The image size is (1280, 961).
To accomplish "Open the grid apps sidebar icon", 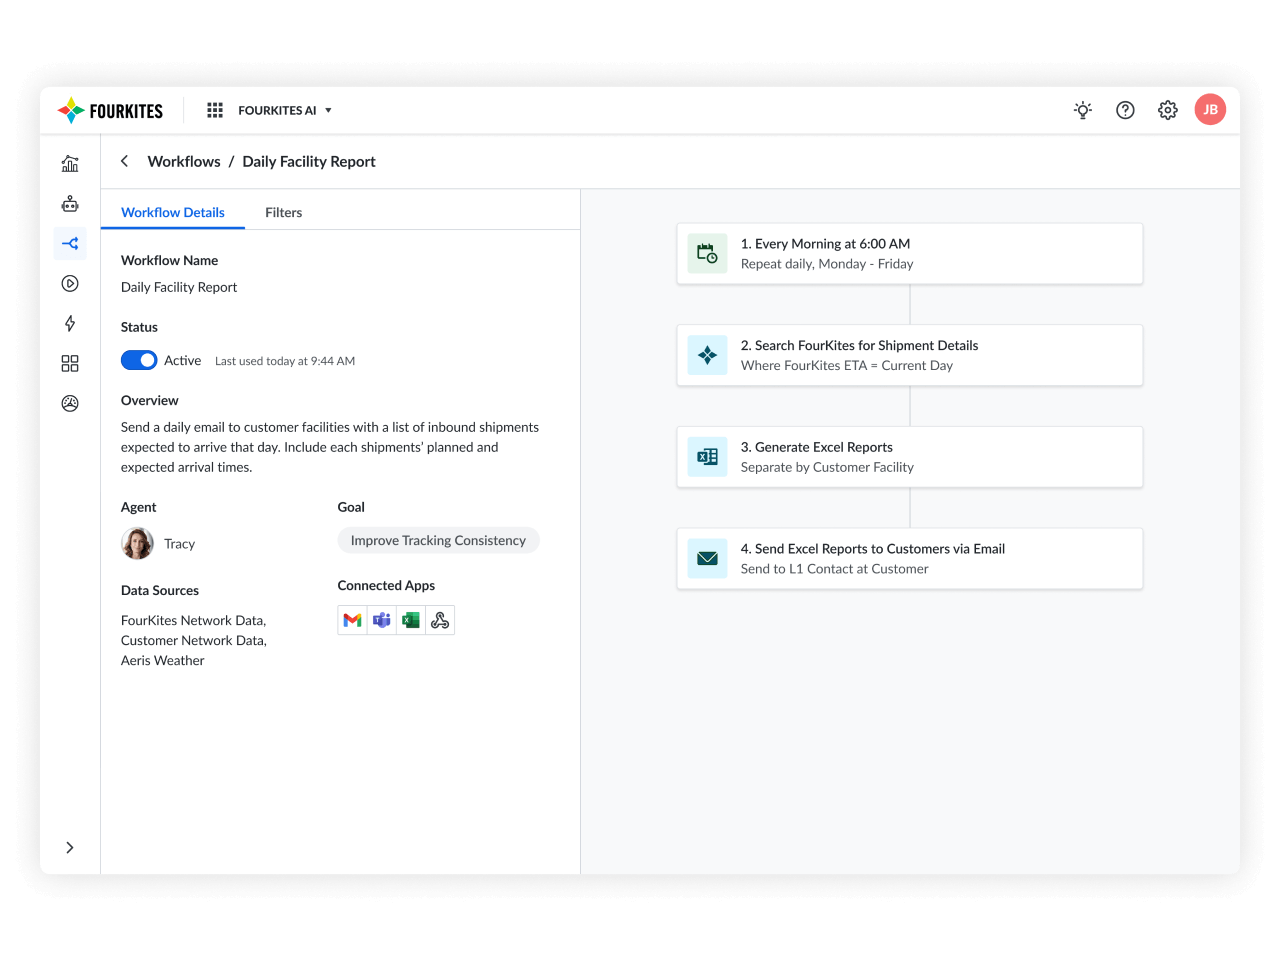I will click(x=70, y=364).
